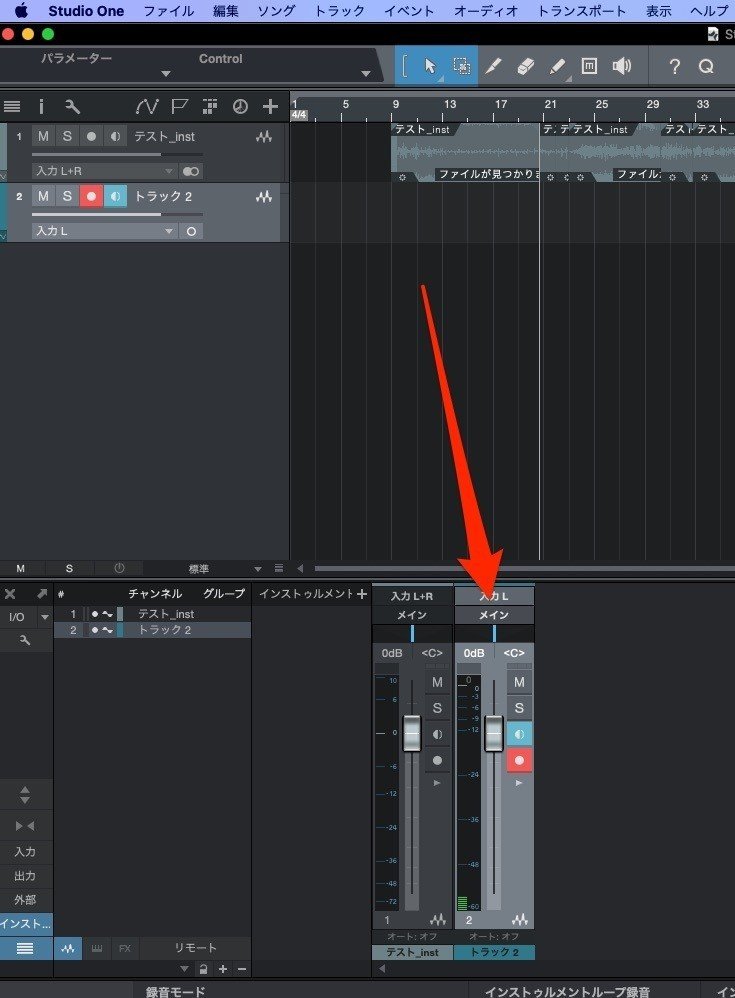Disarm record on トラック 2 track
The image size is (735, 998).
pos(91,196)
